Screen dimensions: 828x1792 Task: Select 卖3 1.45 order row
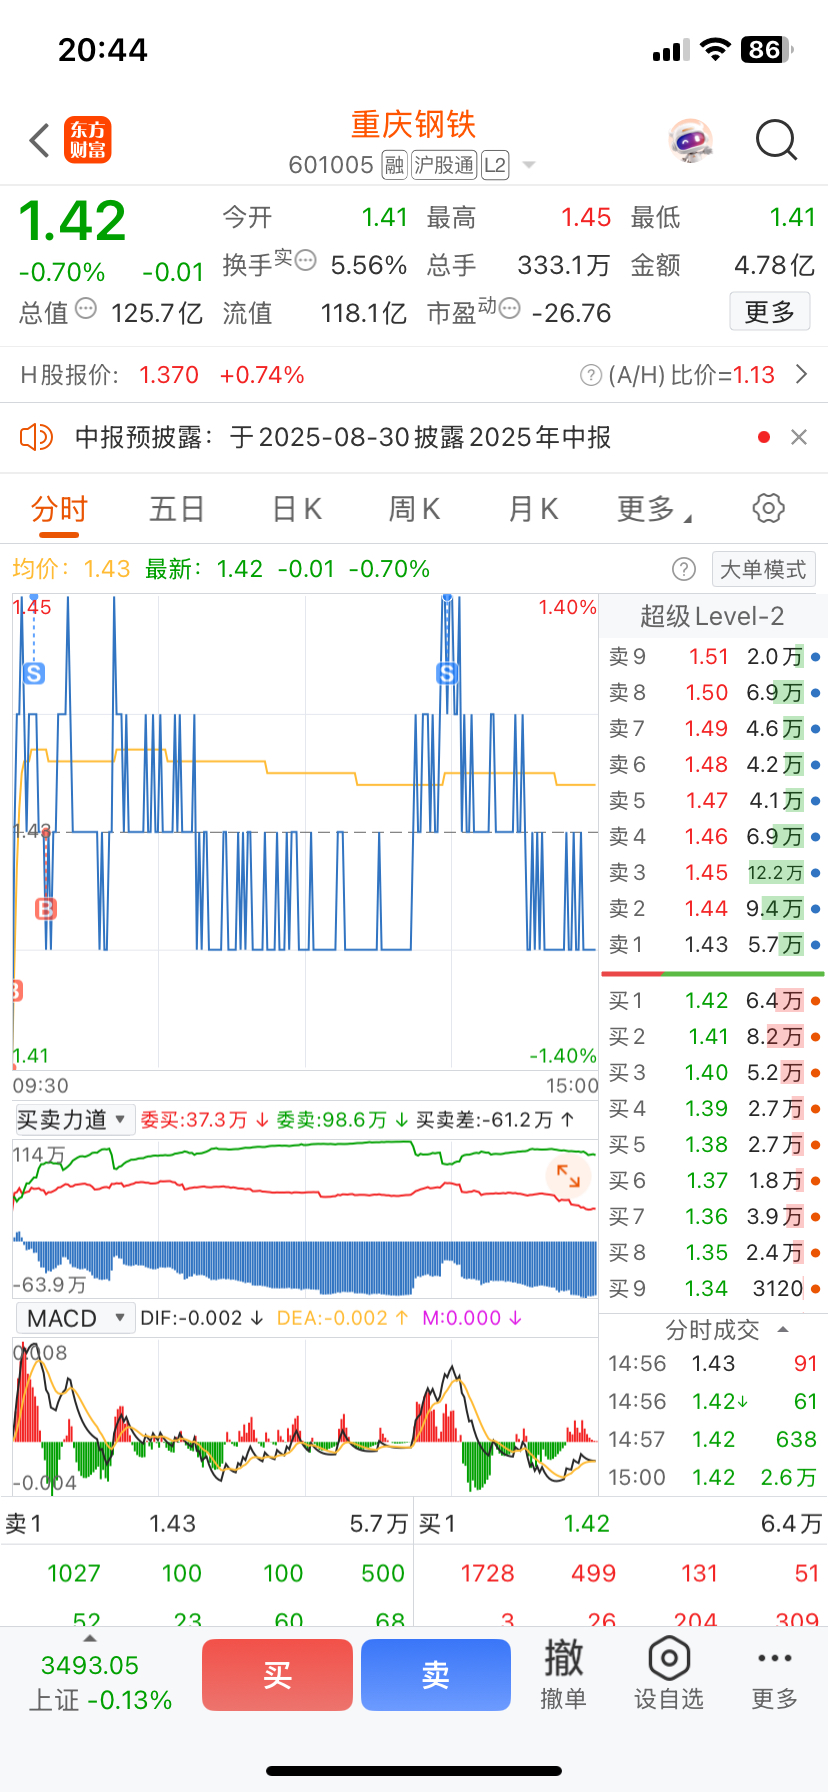714,873
